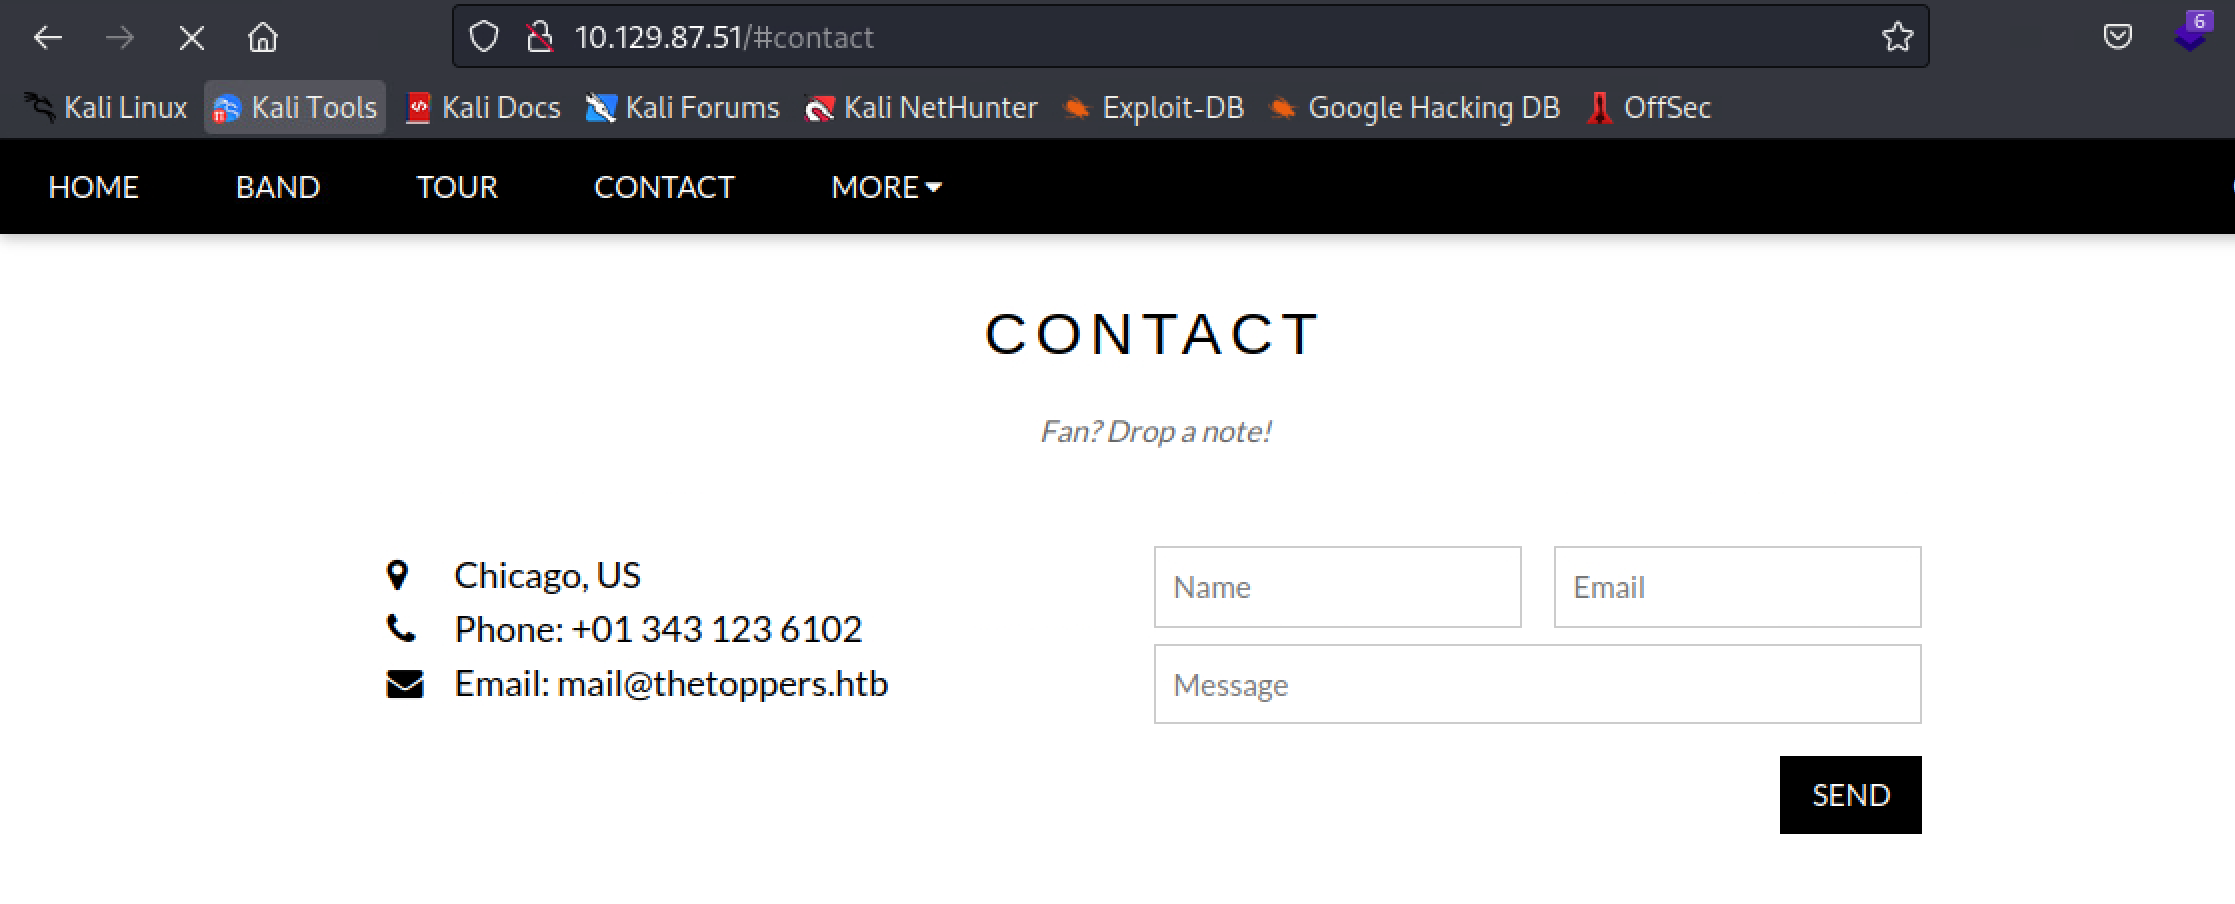This screenshot has width=2235, height=904.
Task: Click the envelope icon beside the email address
Action: [405, 684]
